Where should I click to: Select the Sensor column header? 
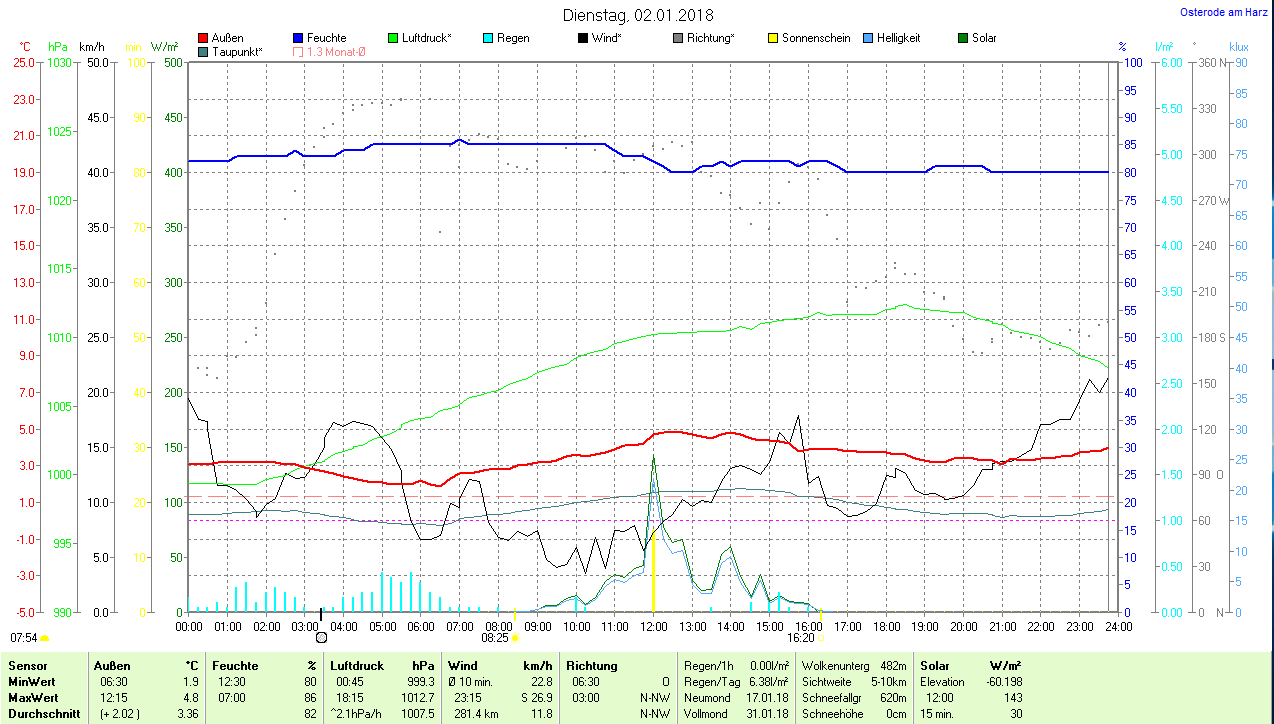[x=27, y=665]
